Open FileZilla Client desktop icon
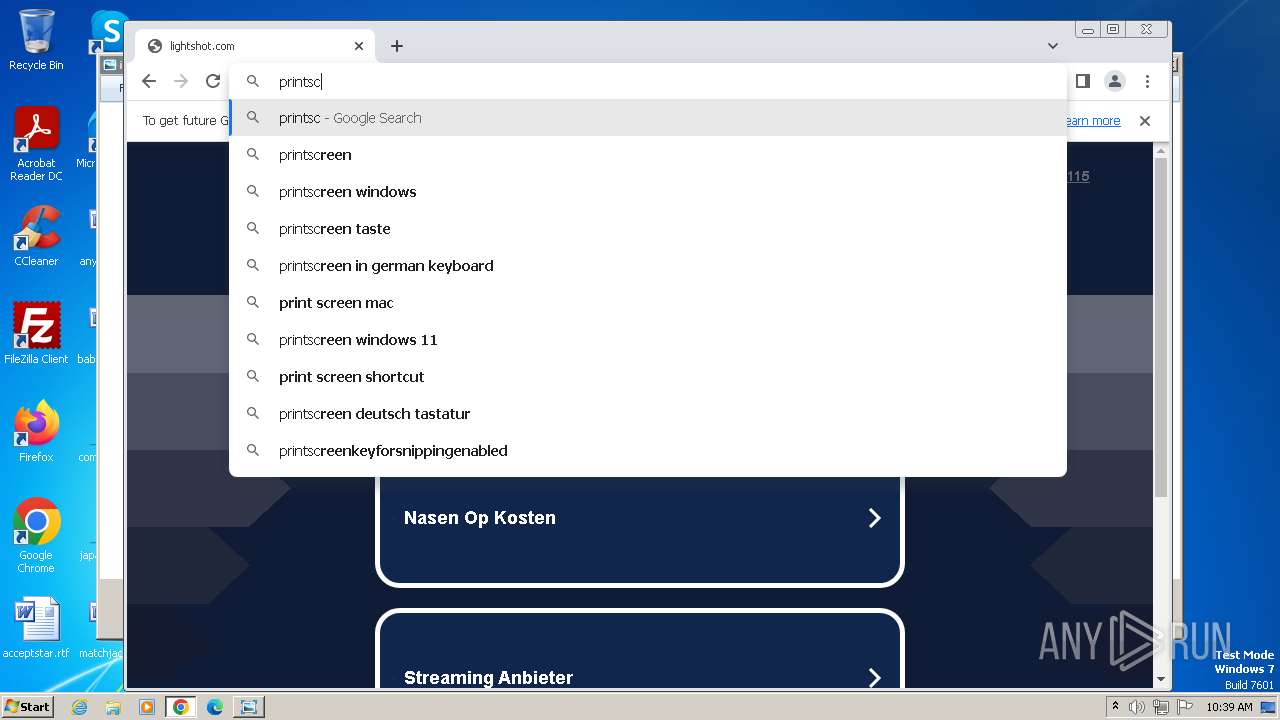 pyautogui.click(x=36, y=333)
